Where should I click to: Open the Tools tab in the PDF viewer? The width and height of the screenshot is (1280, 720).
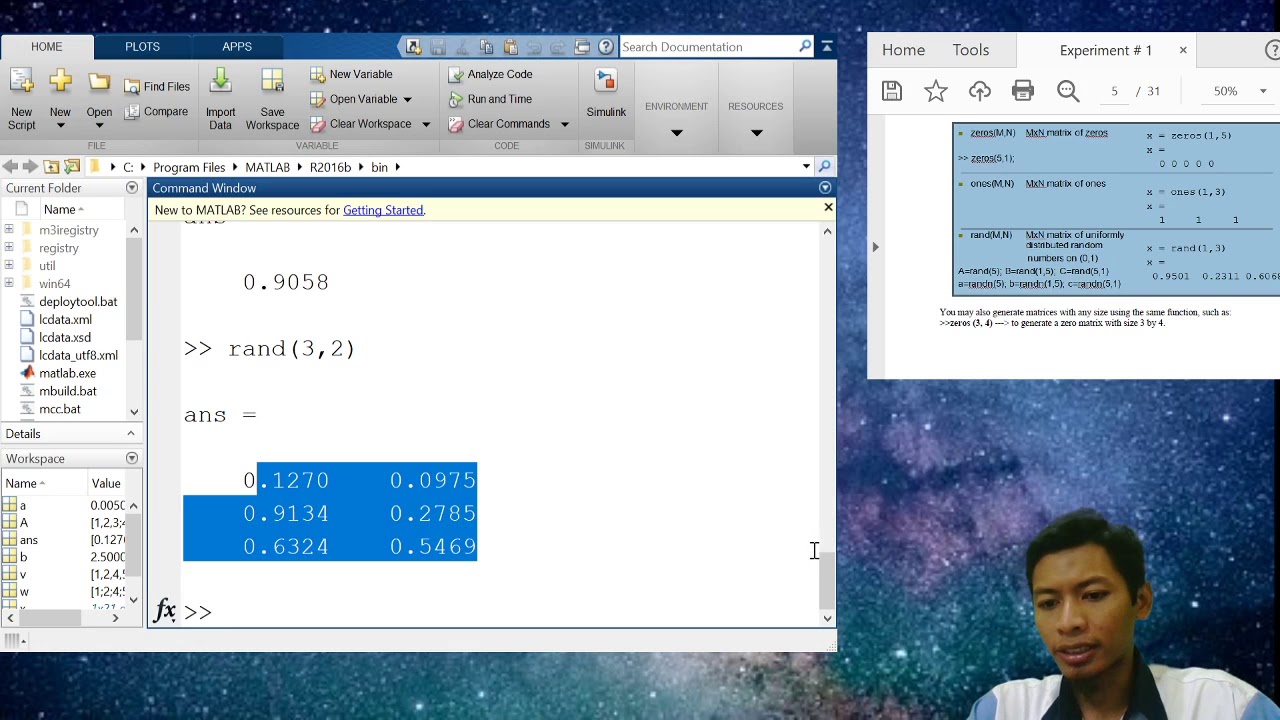[x=970, y=50]
